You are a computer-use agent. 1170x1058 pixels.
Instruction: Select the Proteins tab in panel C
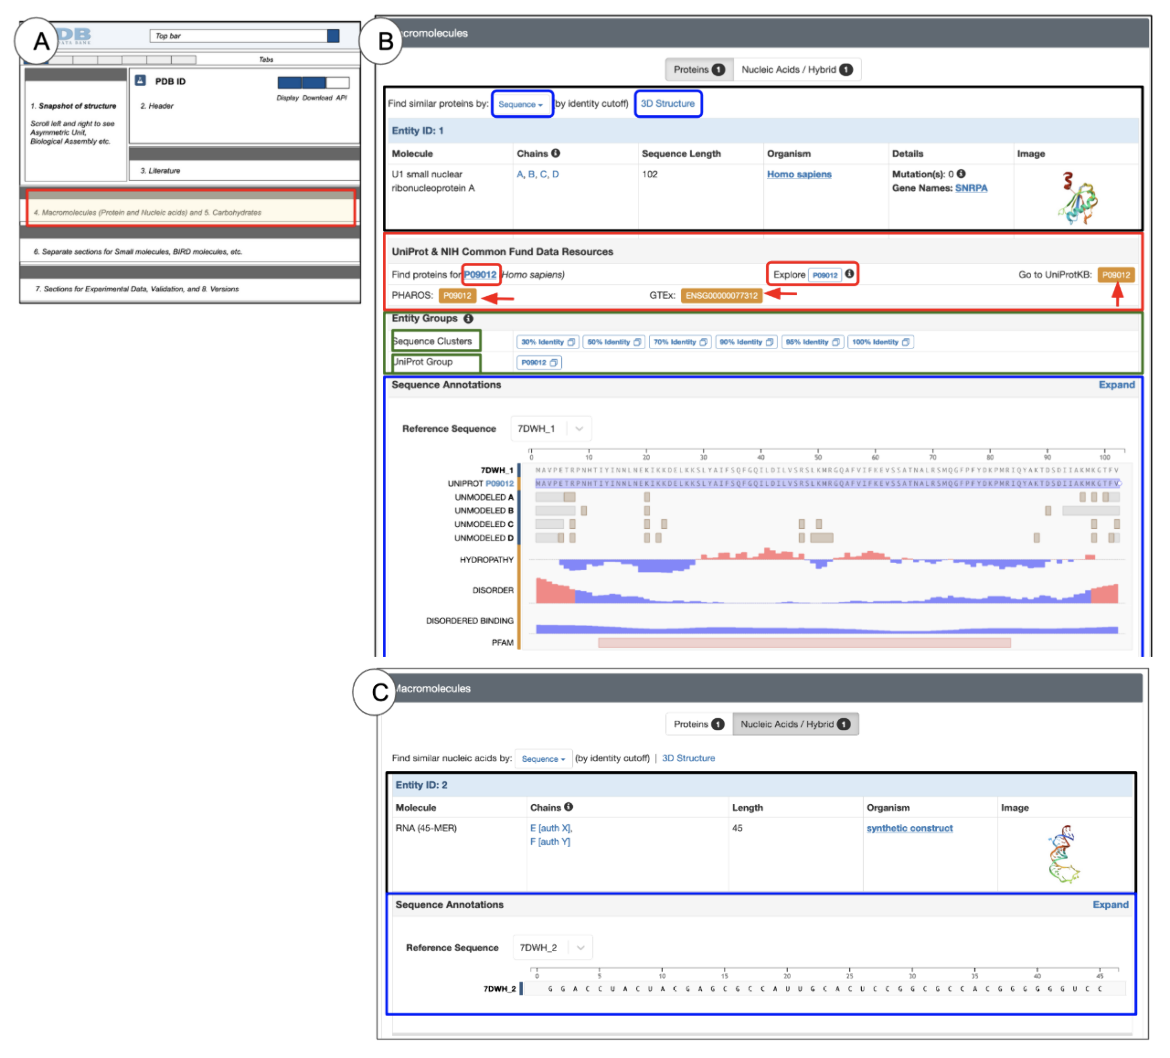pos(698,724)
